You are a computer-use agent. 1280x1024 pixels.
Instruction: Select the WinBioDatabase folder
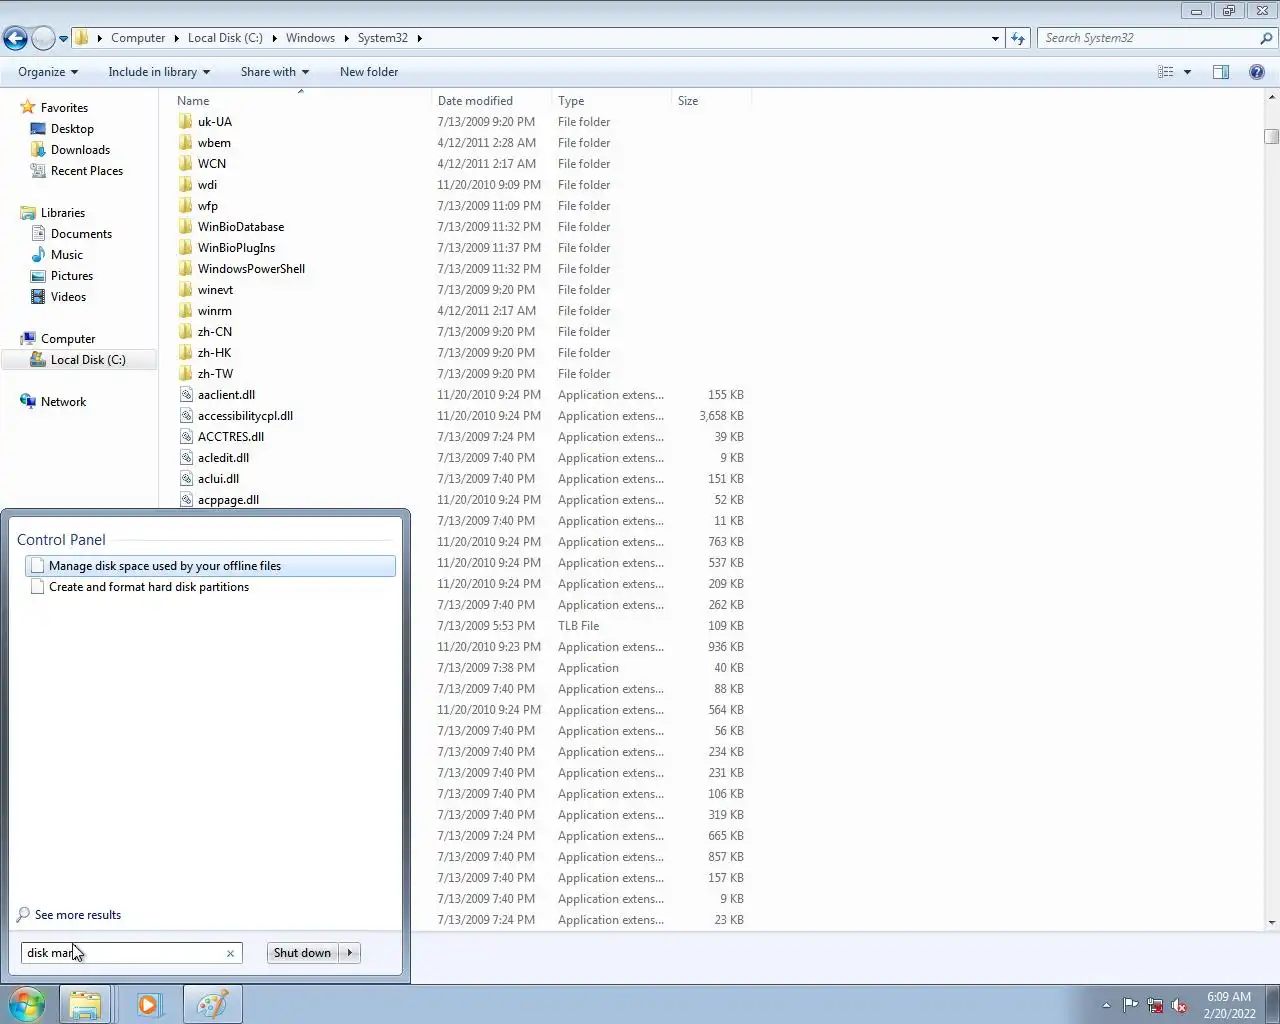pyautogui.click(x=241, y=227)
